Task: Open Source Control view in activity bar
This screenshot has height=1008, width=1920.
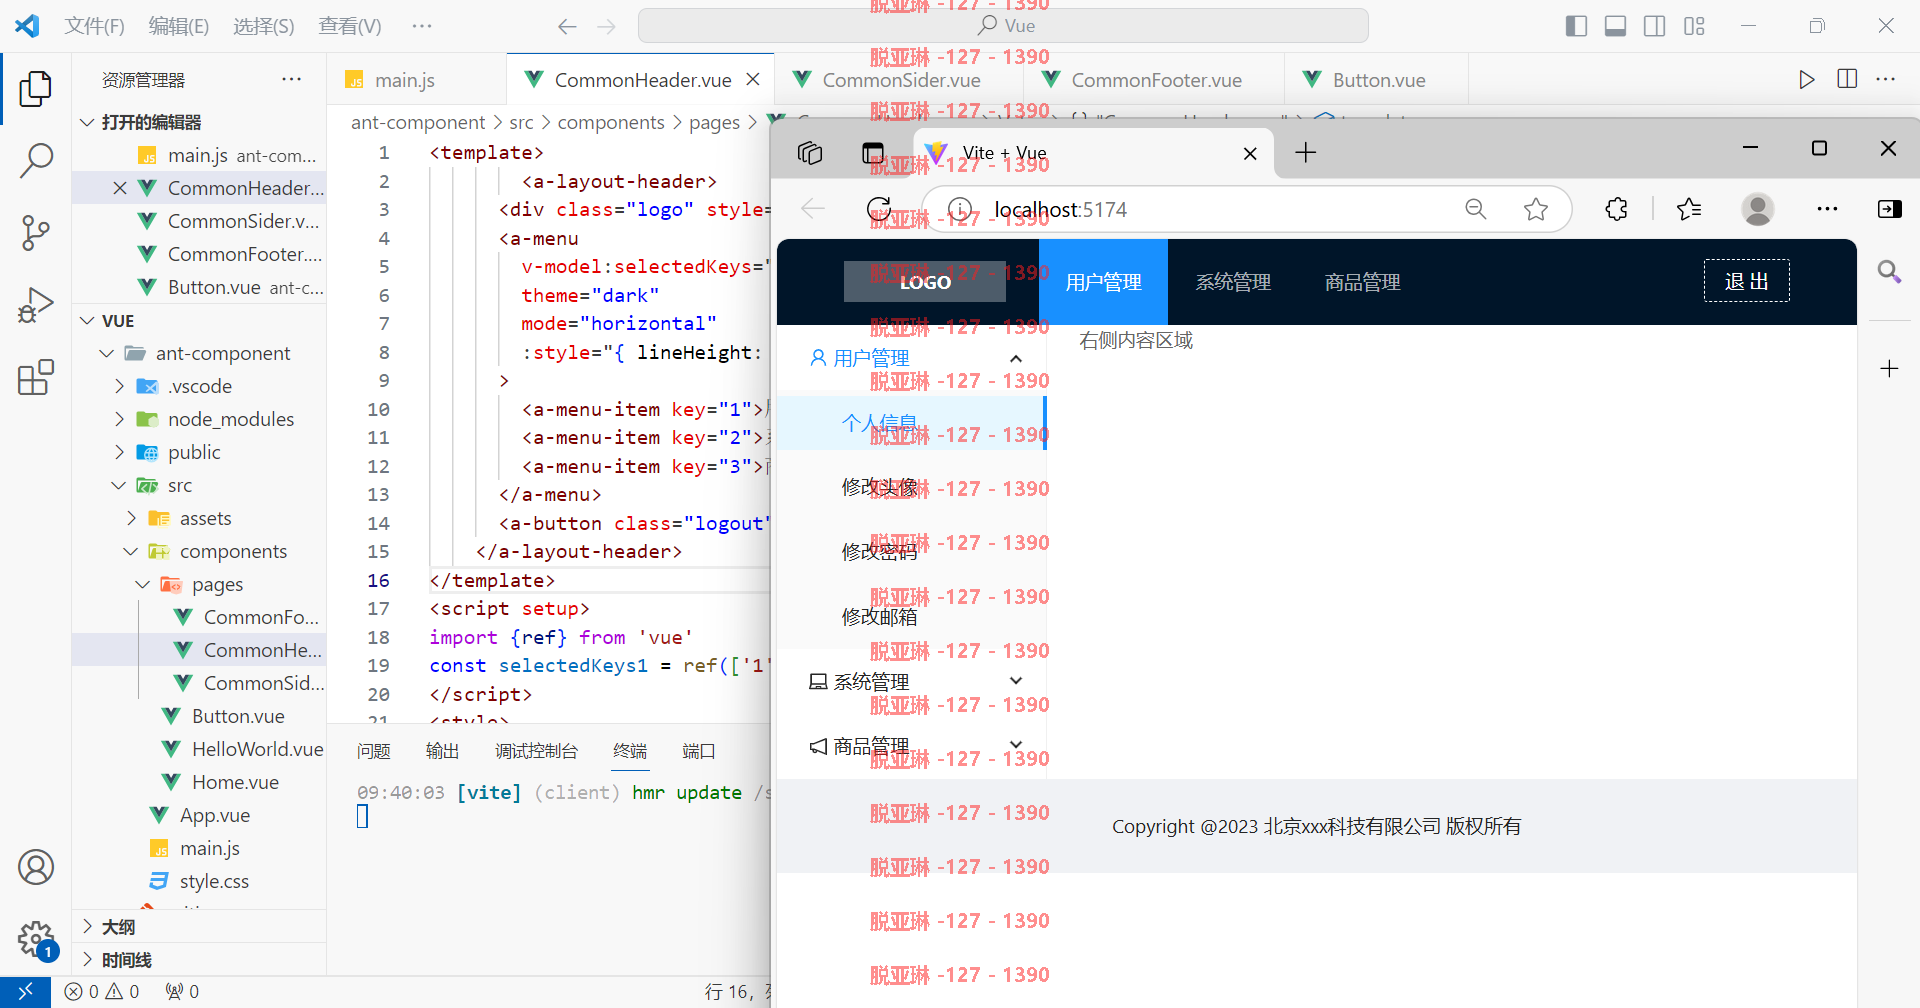Action: 36,233
